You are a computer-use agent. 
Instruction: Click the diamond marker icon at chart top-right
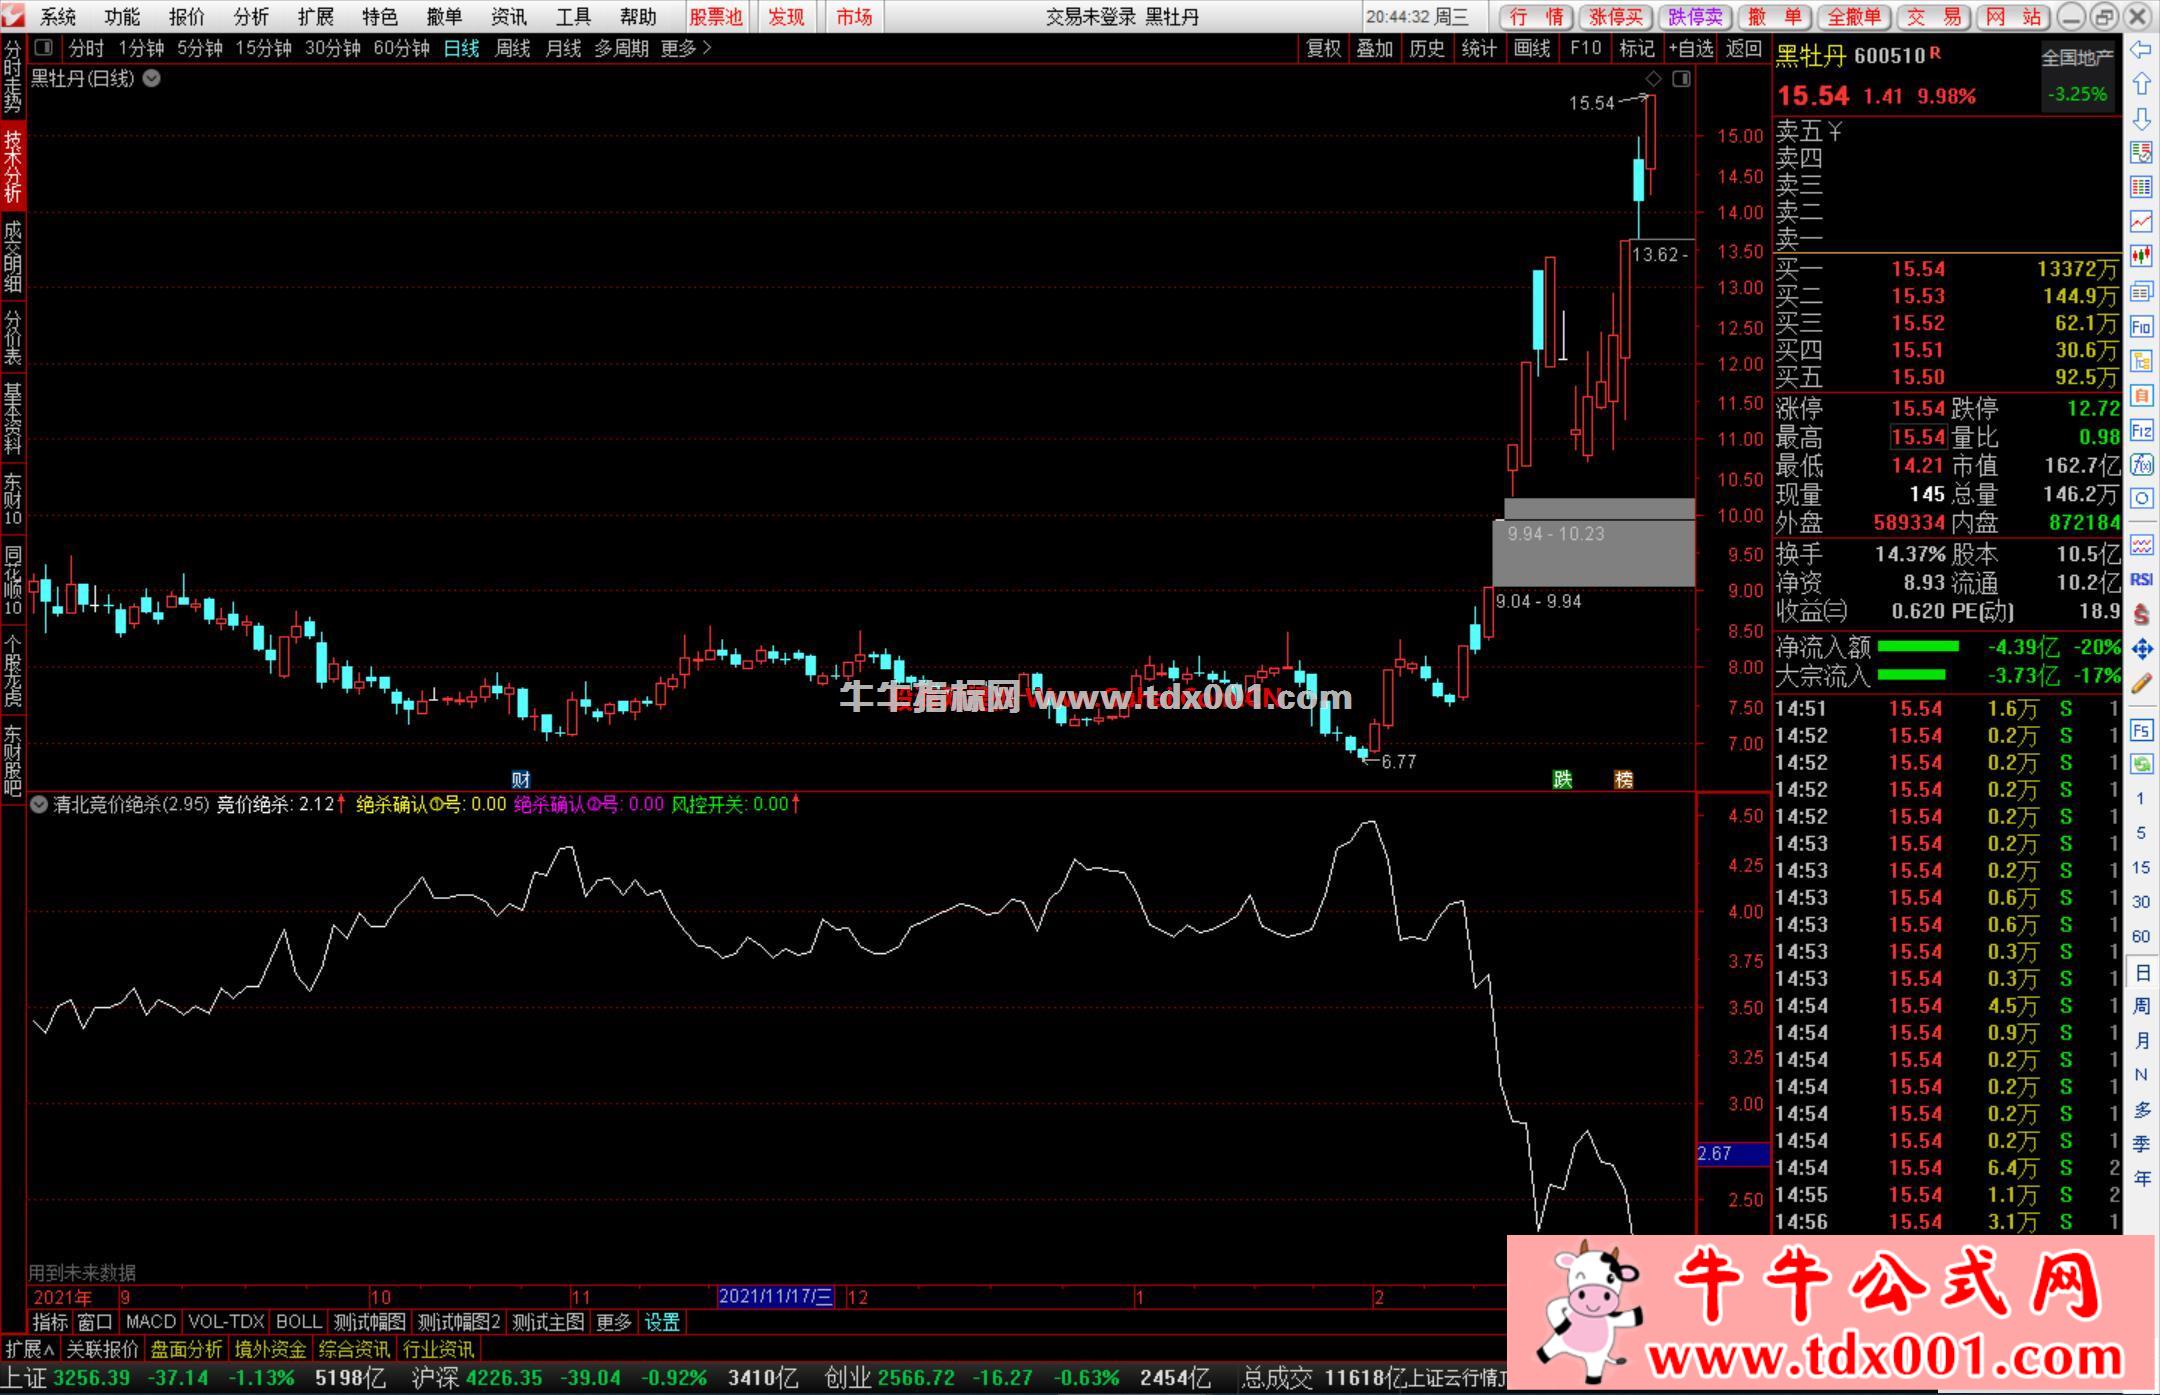click(1653, 78)
